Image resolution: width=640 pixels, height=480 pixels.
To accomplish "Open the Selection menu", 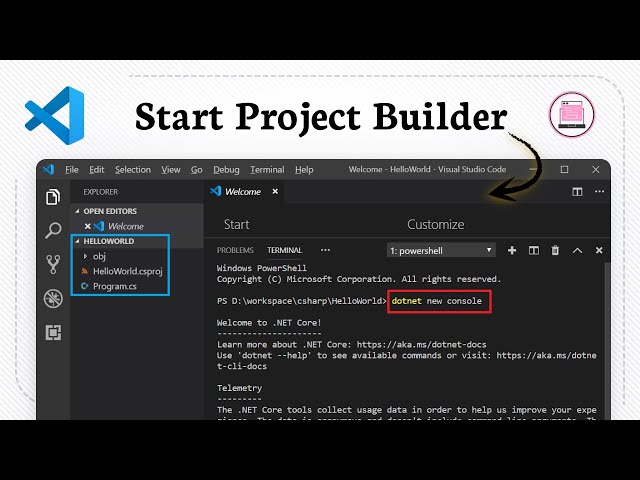I will pyautogui.click(x=133, y=169).
